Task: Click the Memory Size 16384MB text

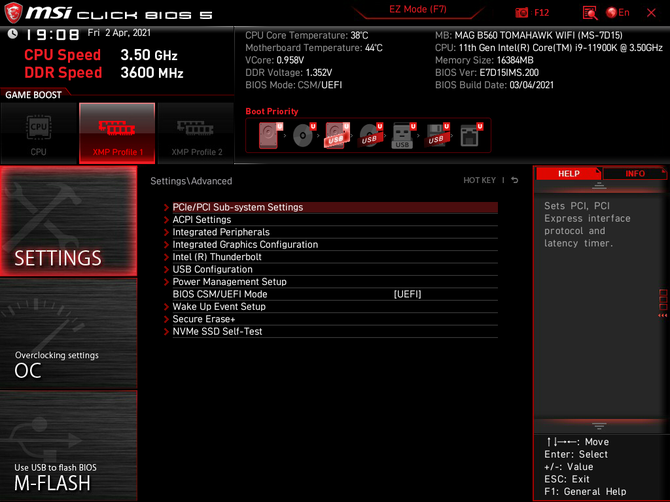Action: click(484, 60)
